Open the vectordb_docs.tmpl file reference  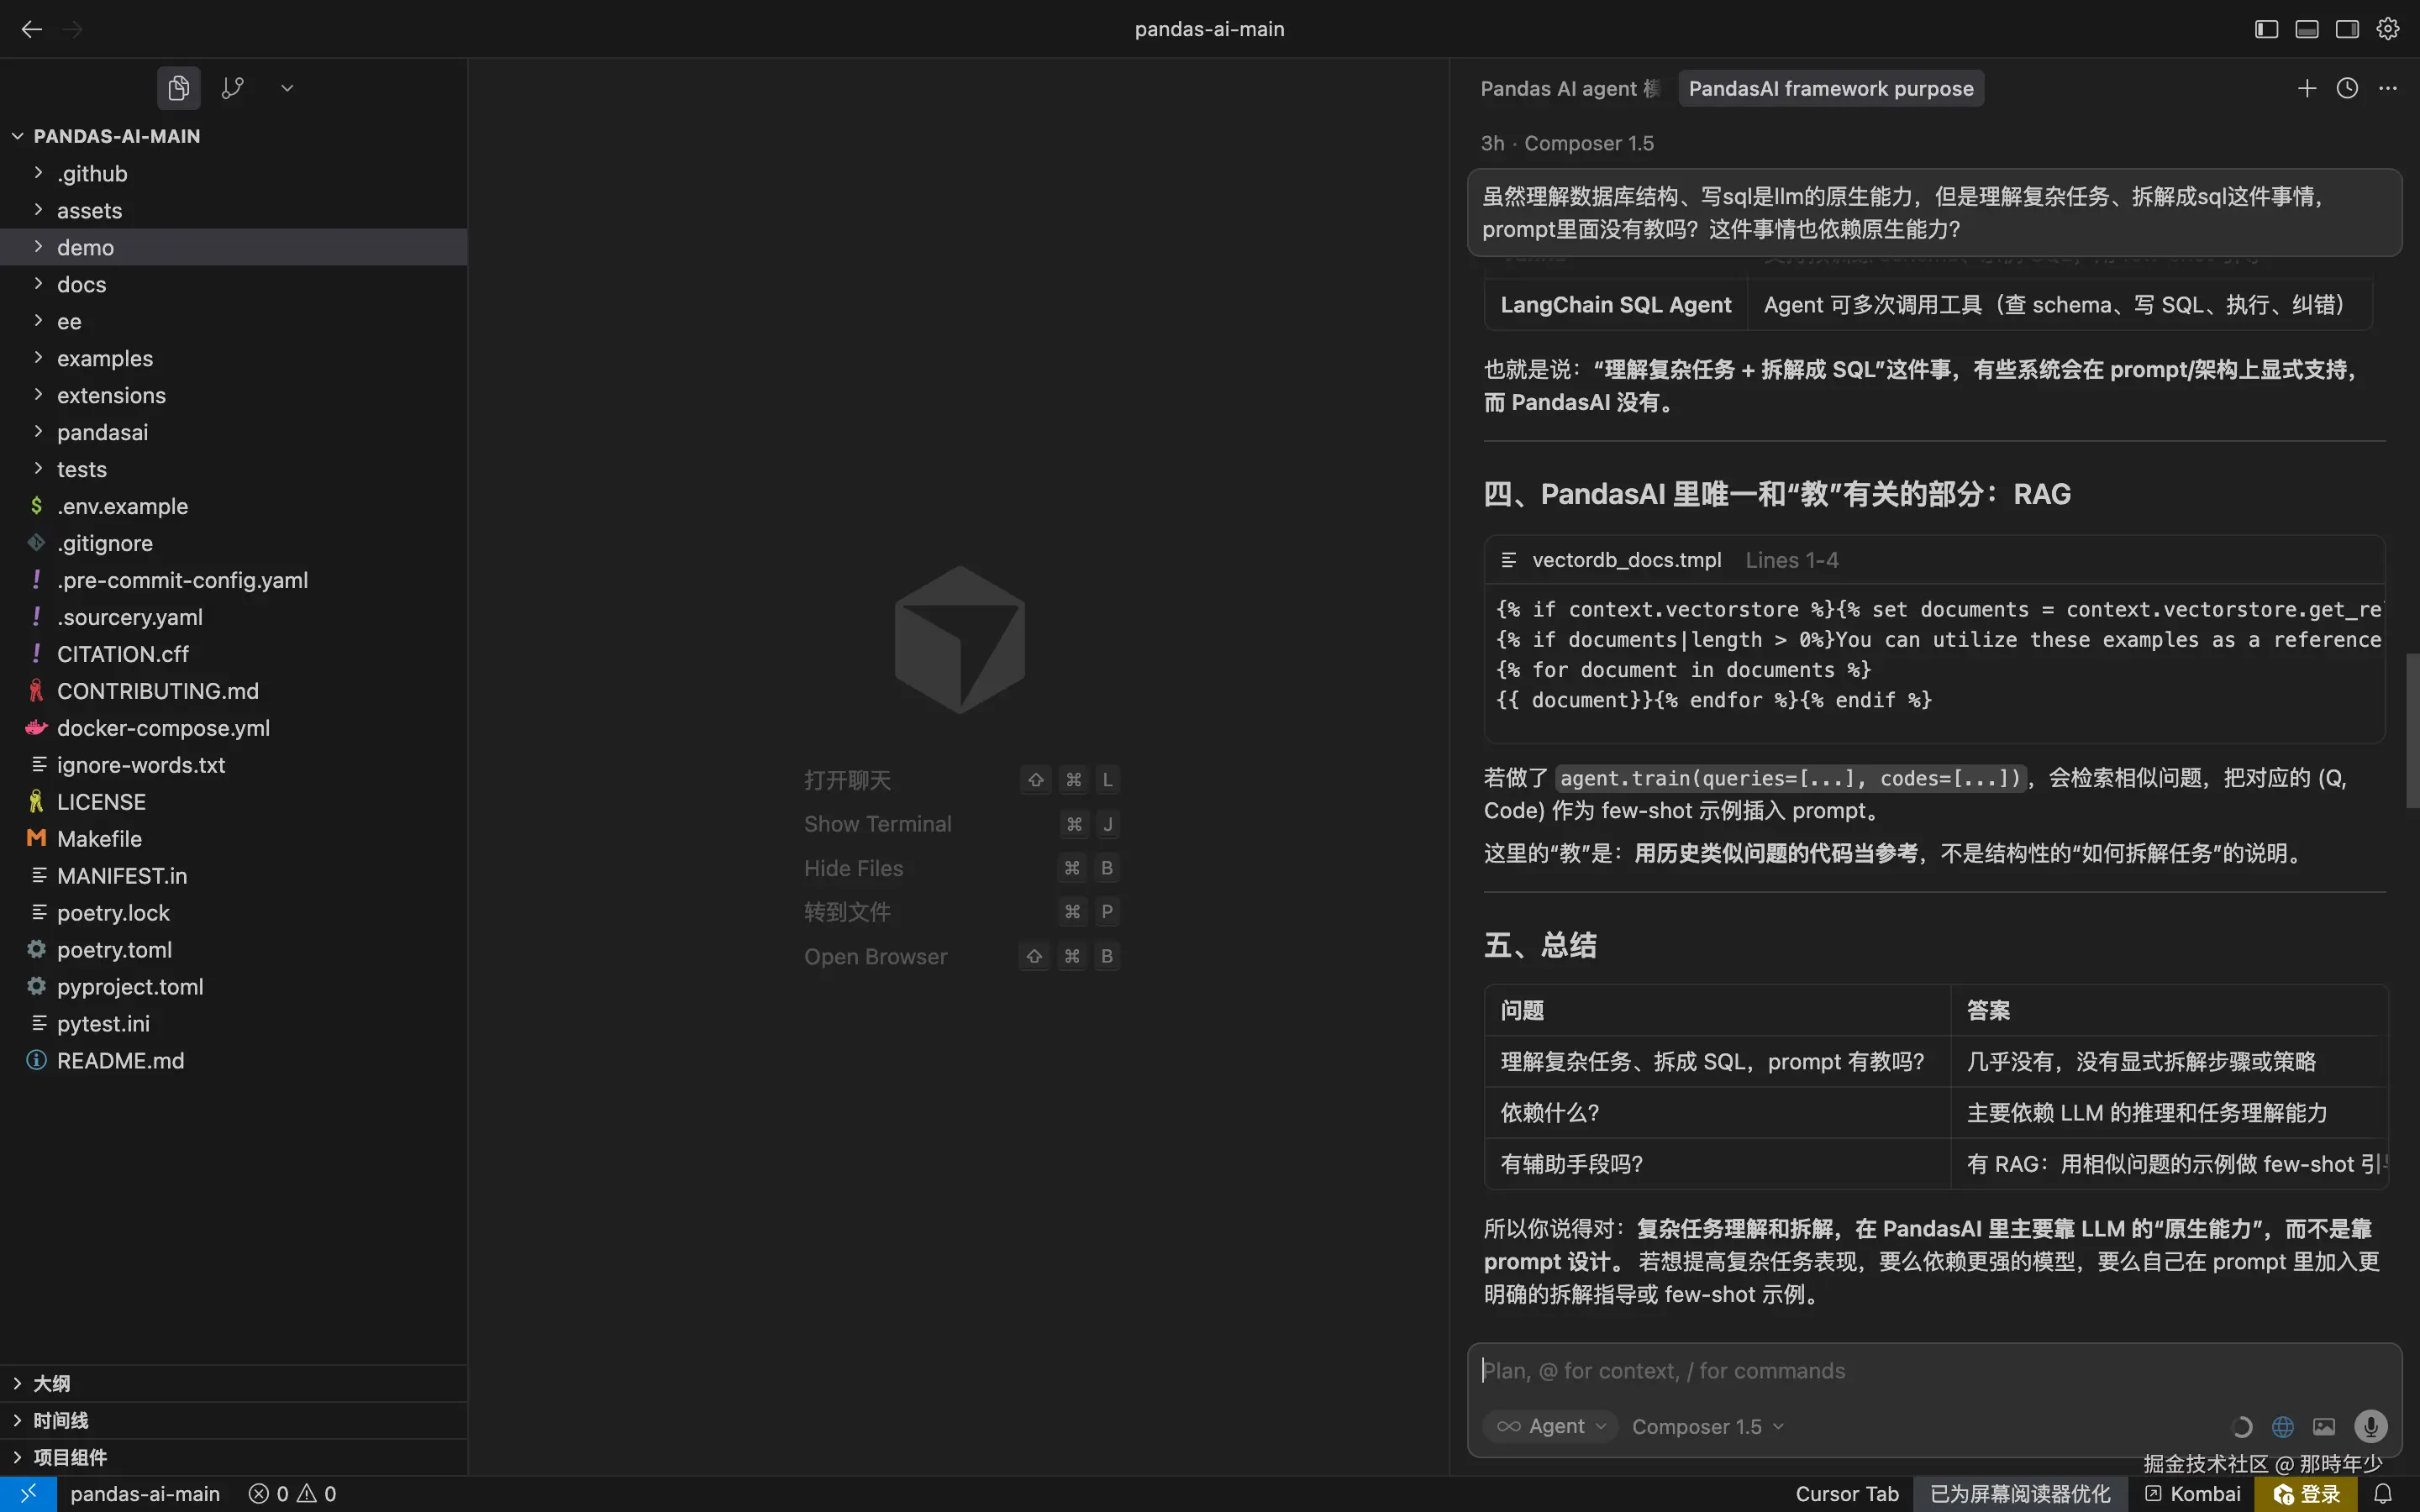pyautogui.click(x=1626, y=560)
